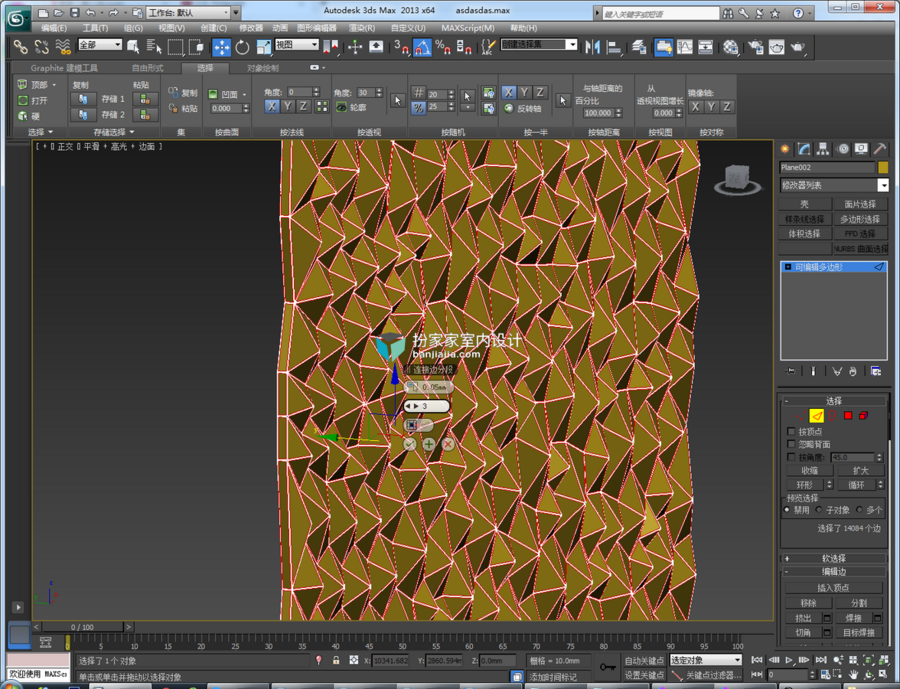This screenshot has height=689, width=900.
Task: Activate the Select and Scale tool
Action: pos(263,47)
